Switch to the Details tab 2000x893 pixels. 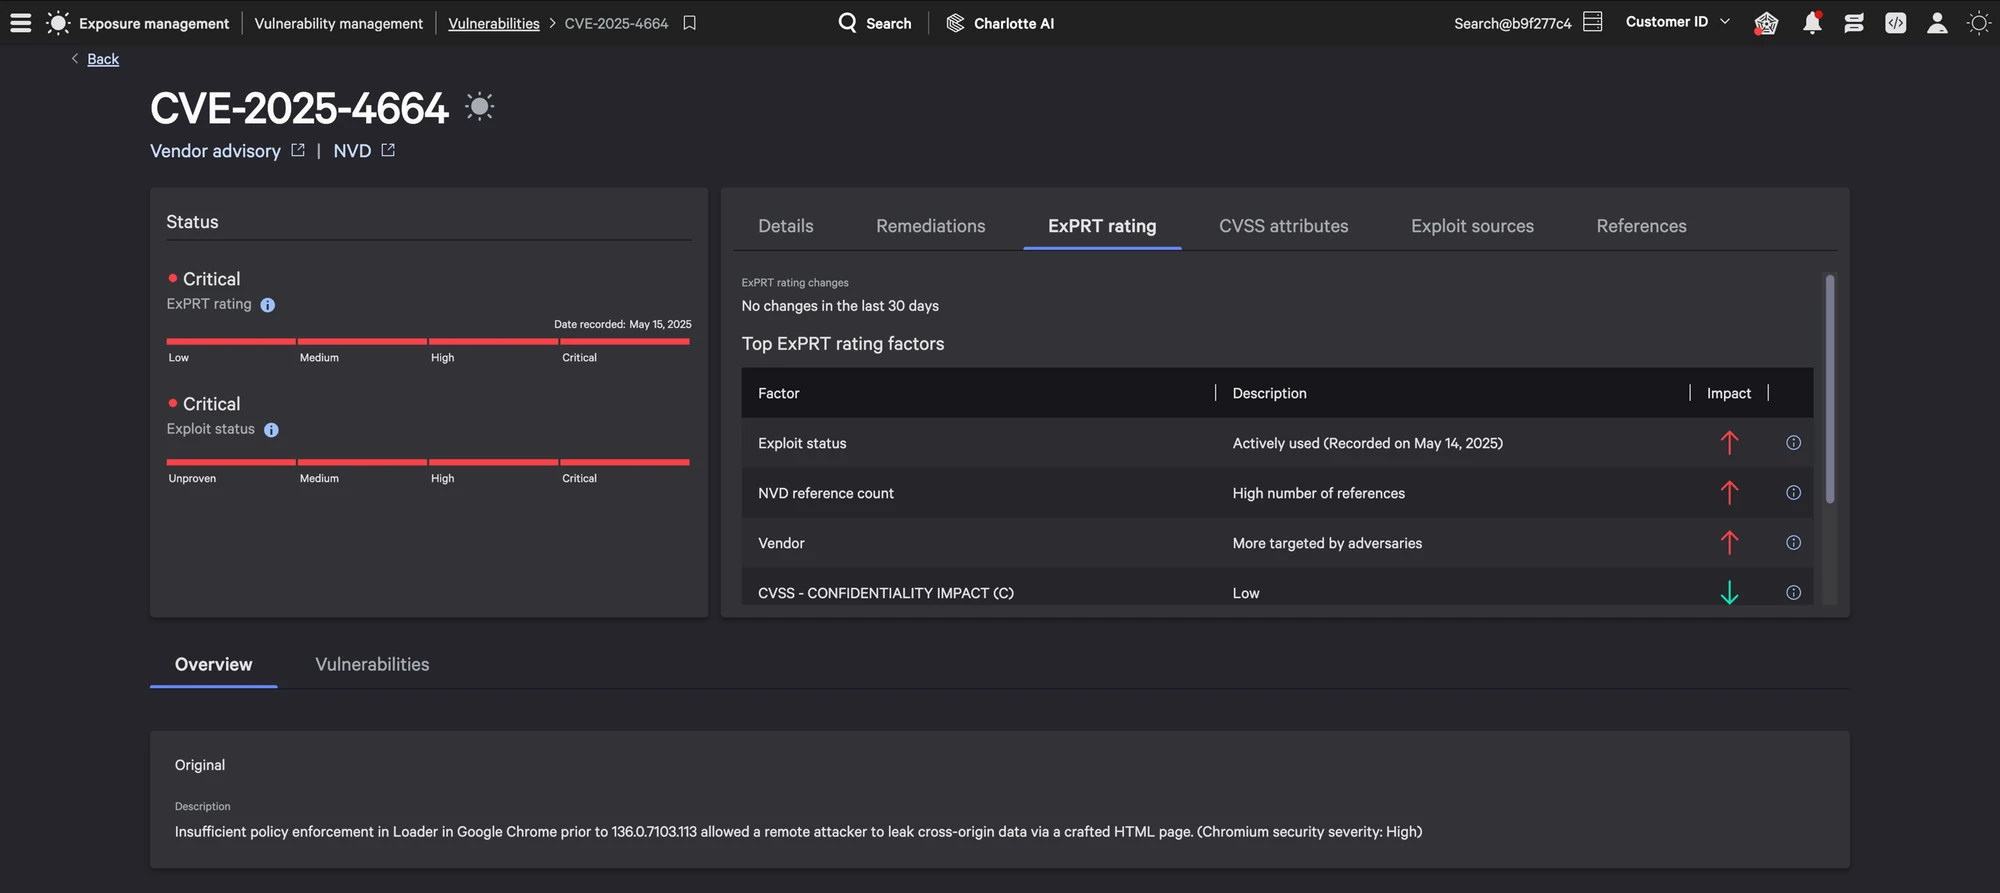(786, 226)
